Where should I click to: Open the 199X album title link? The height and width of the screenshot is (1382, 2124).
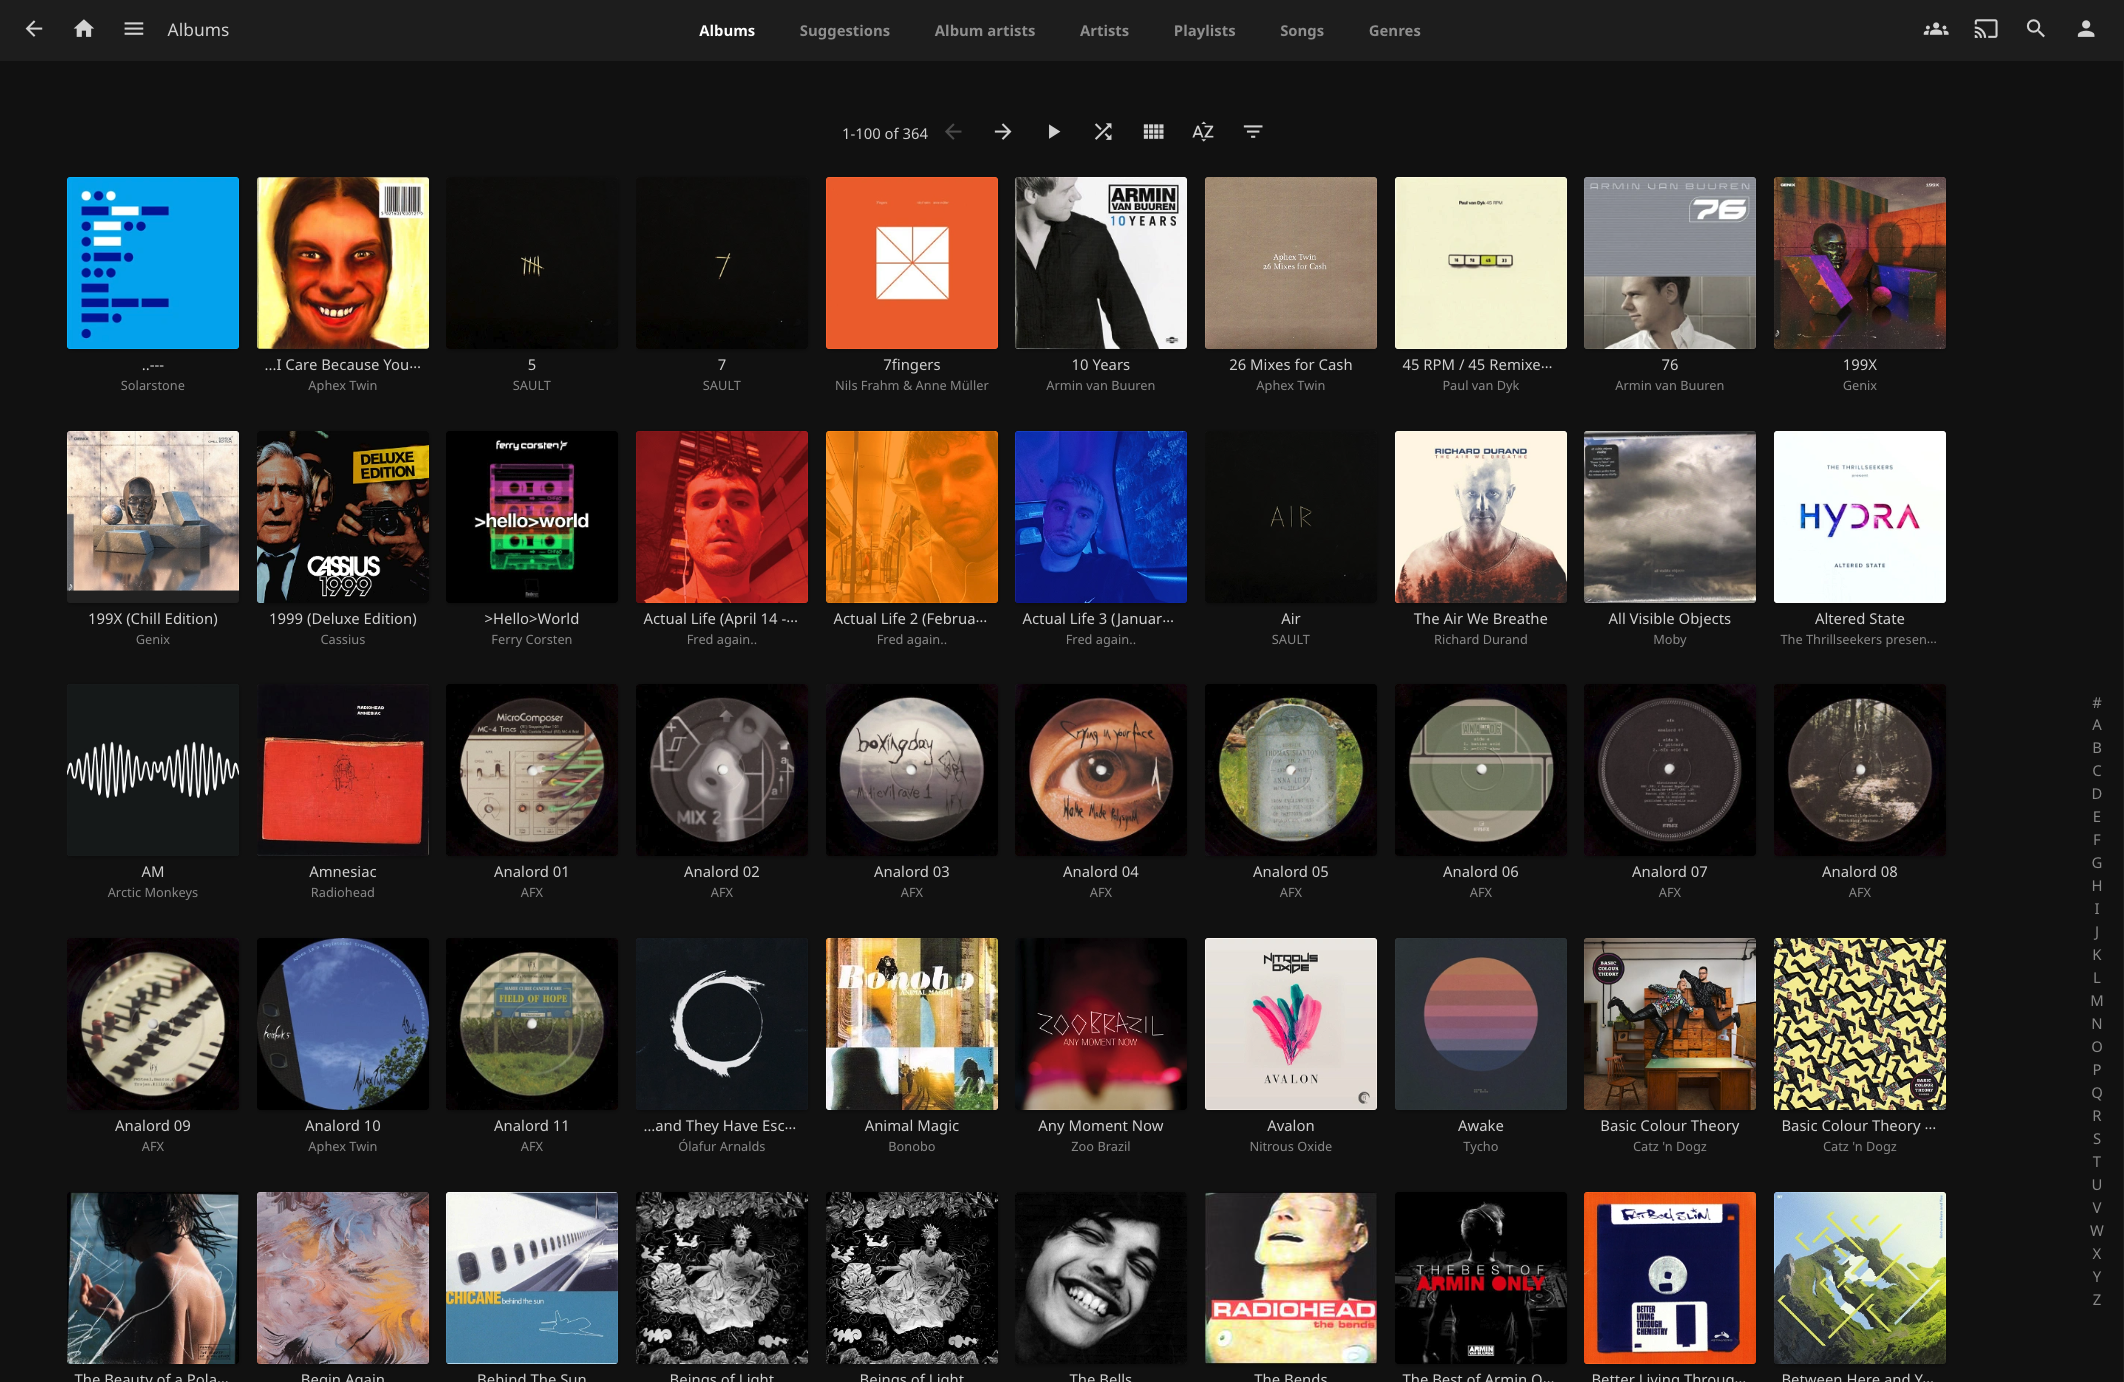coord(1860,365)
